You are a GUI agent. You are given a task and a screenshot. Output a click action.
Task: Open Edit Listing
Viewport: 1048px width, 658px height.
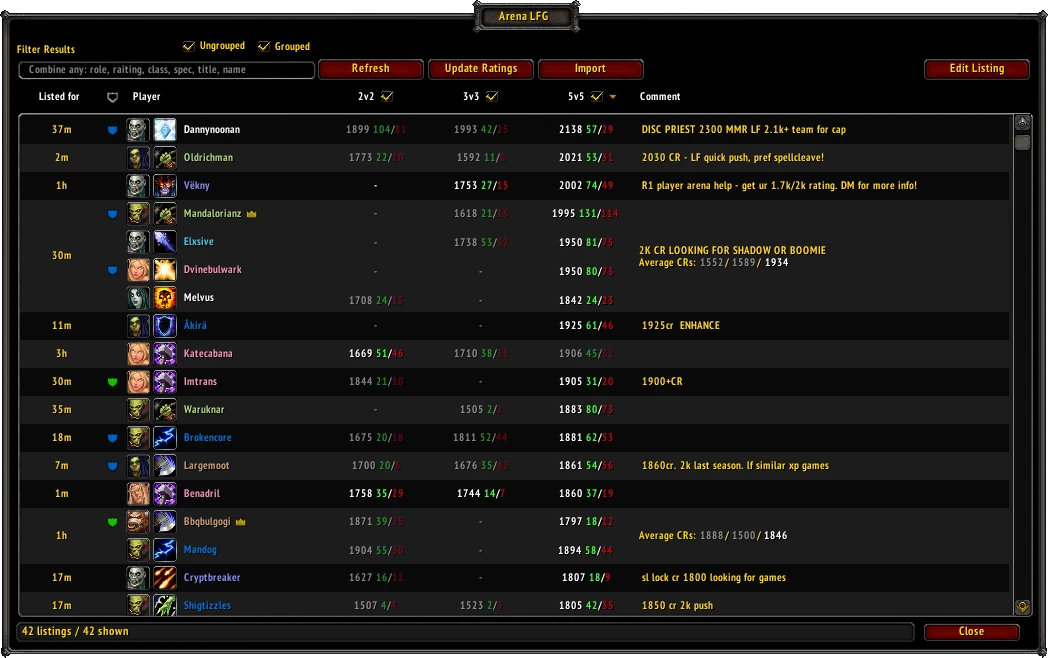[976, 69]
